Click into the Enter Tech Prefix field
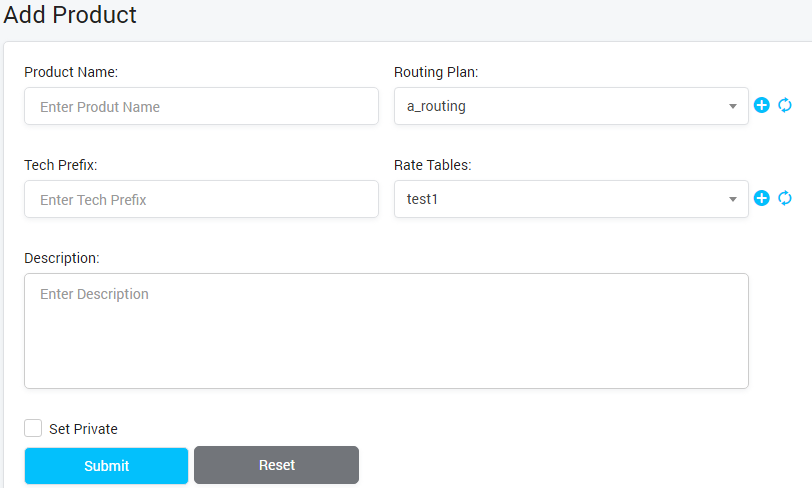 [201, 199]
